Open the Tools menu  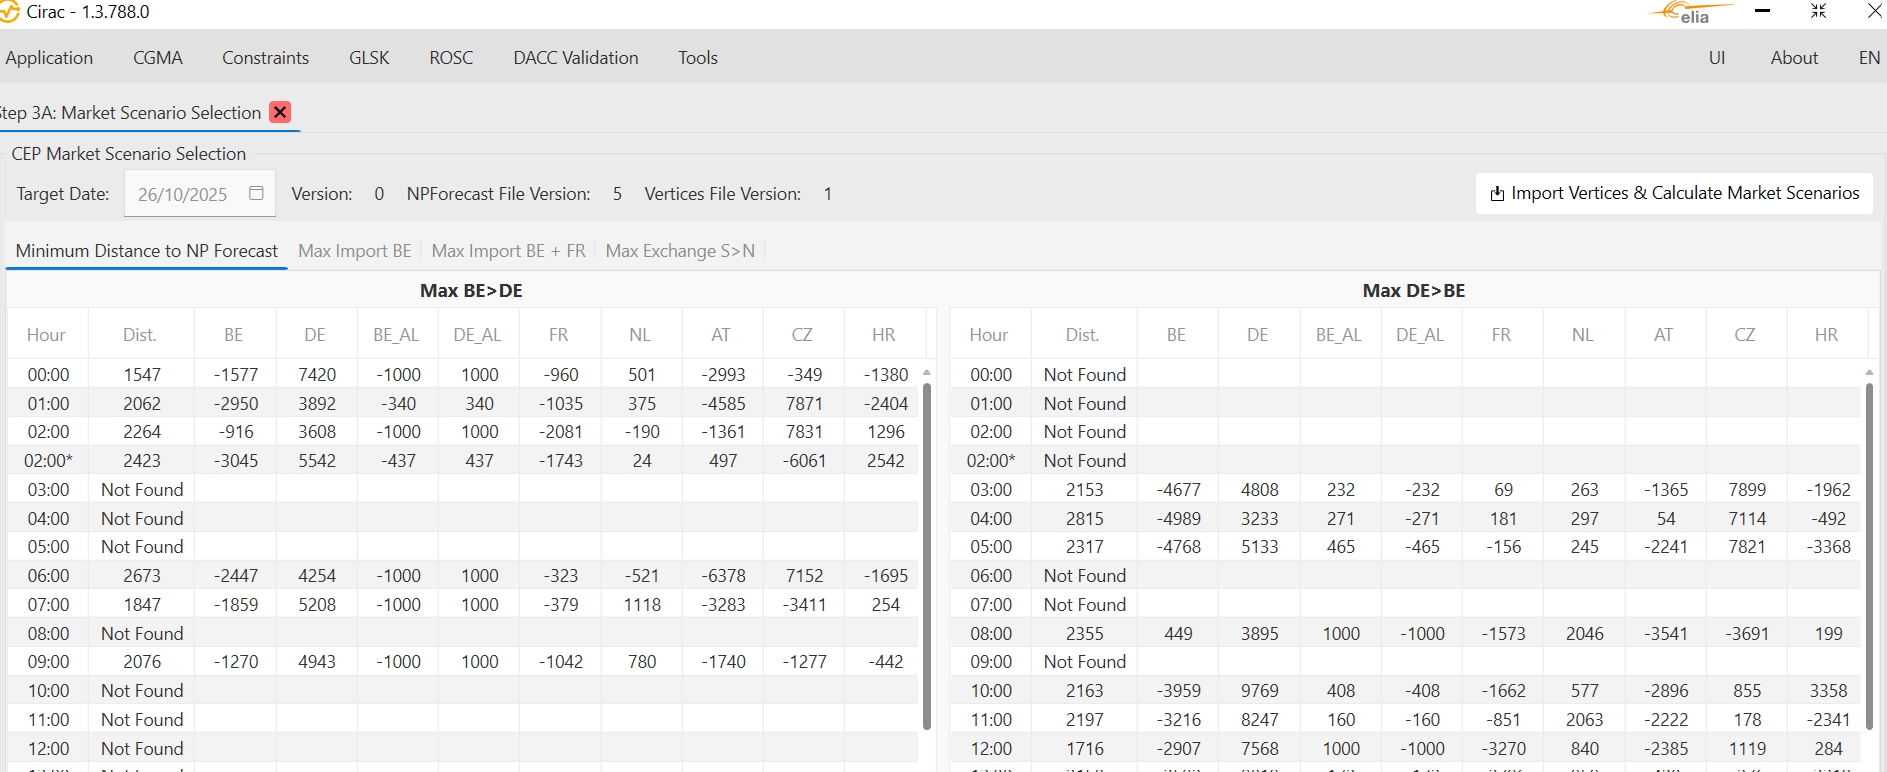[x=697, y=58]
